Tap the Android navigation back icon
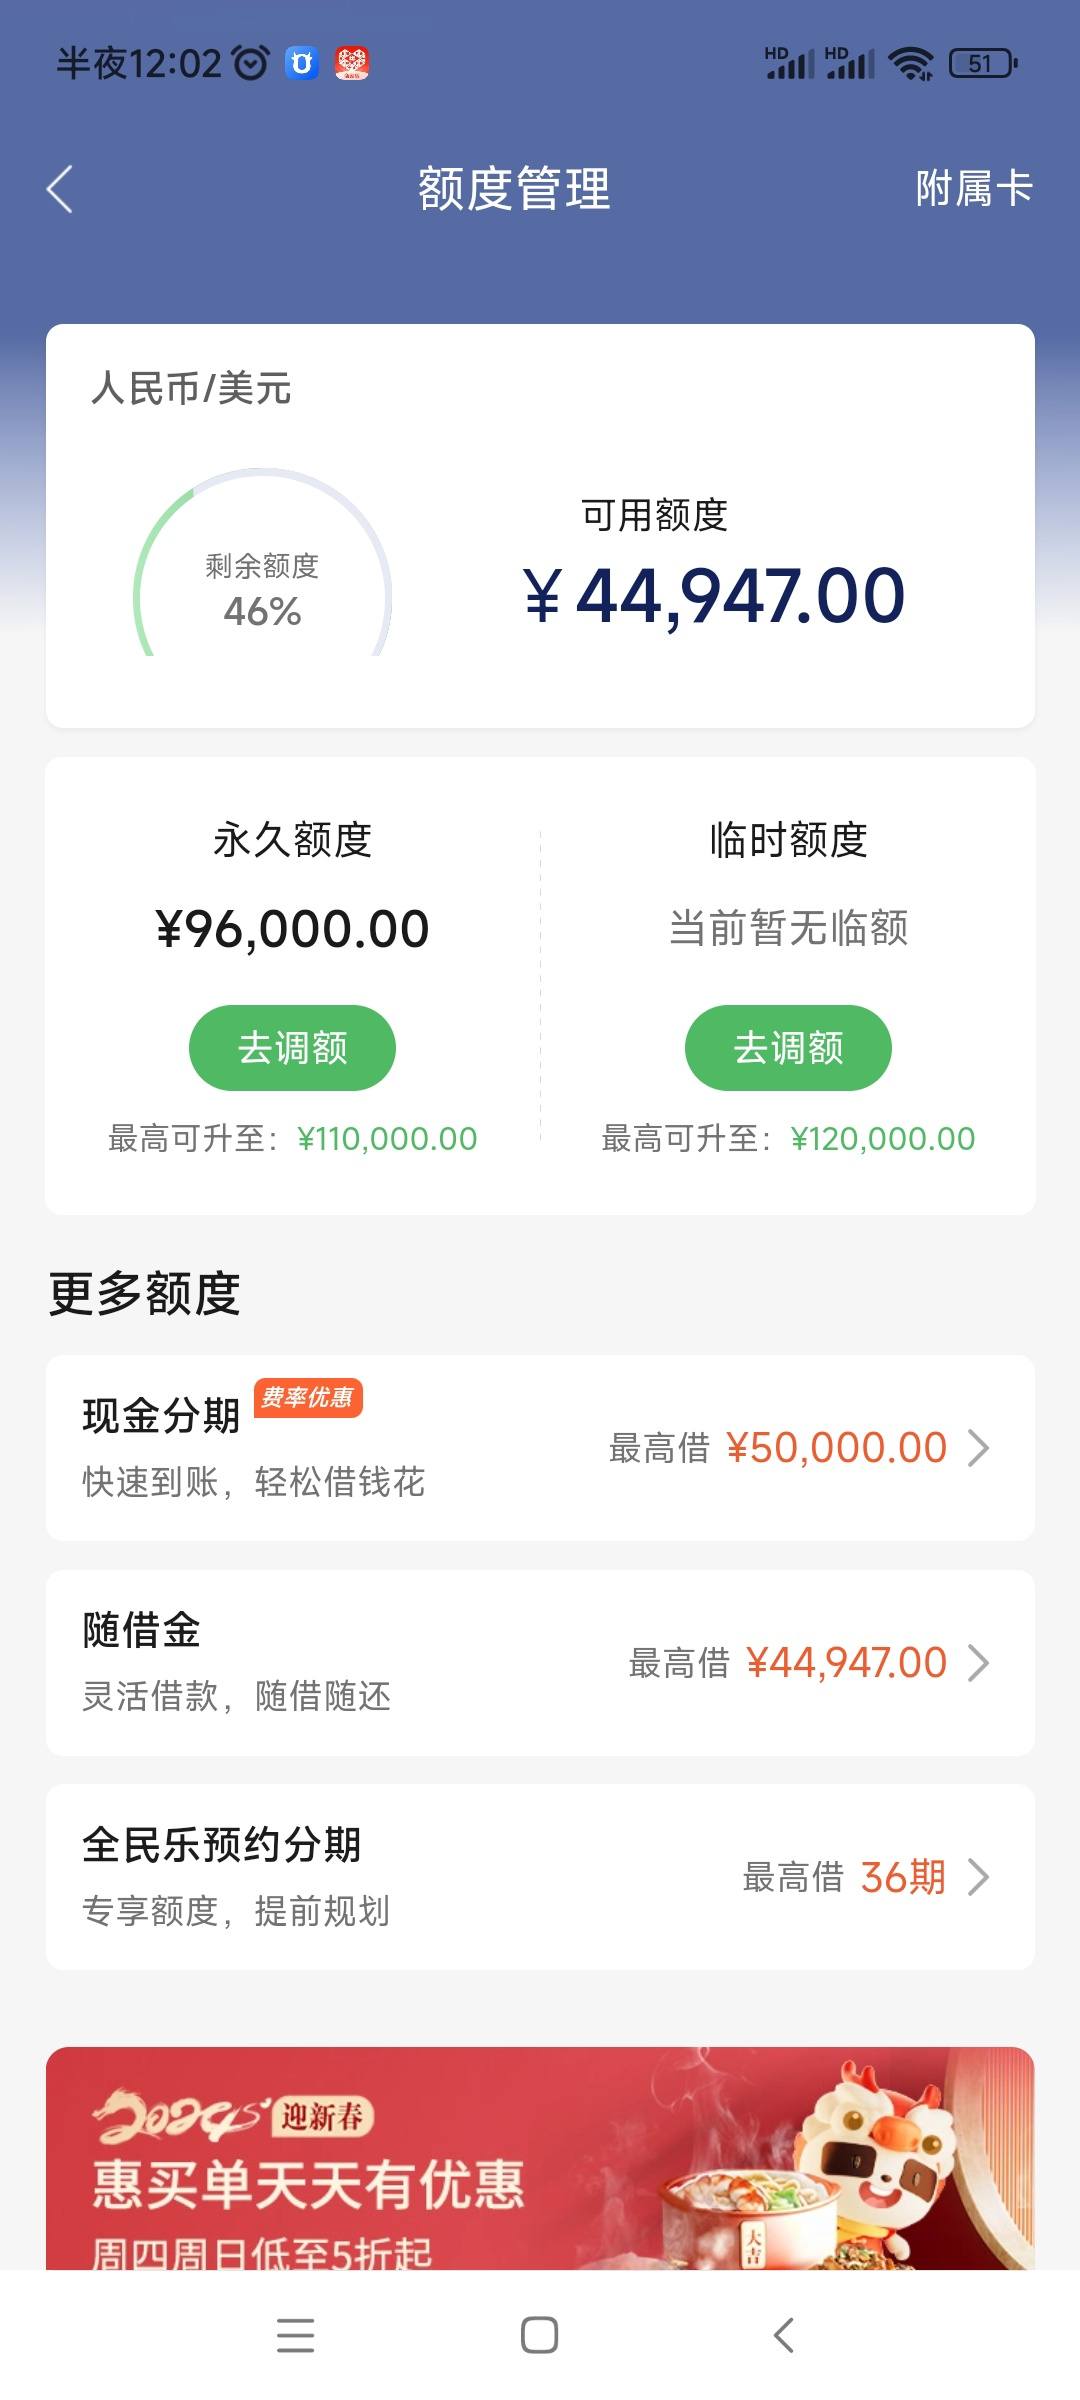The width and height of the screenshot is (1080, 2400). (x=784, y=2336)
